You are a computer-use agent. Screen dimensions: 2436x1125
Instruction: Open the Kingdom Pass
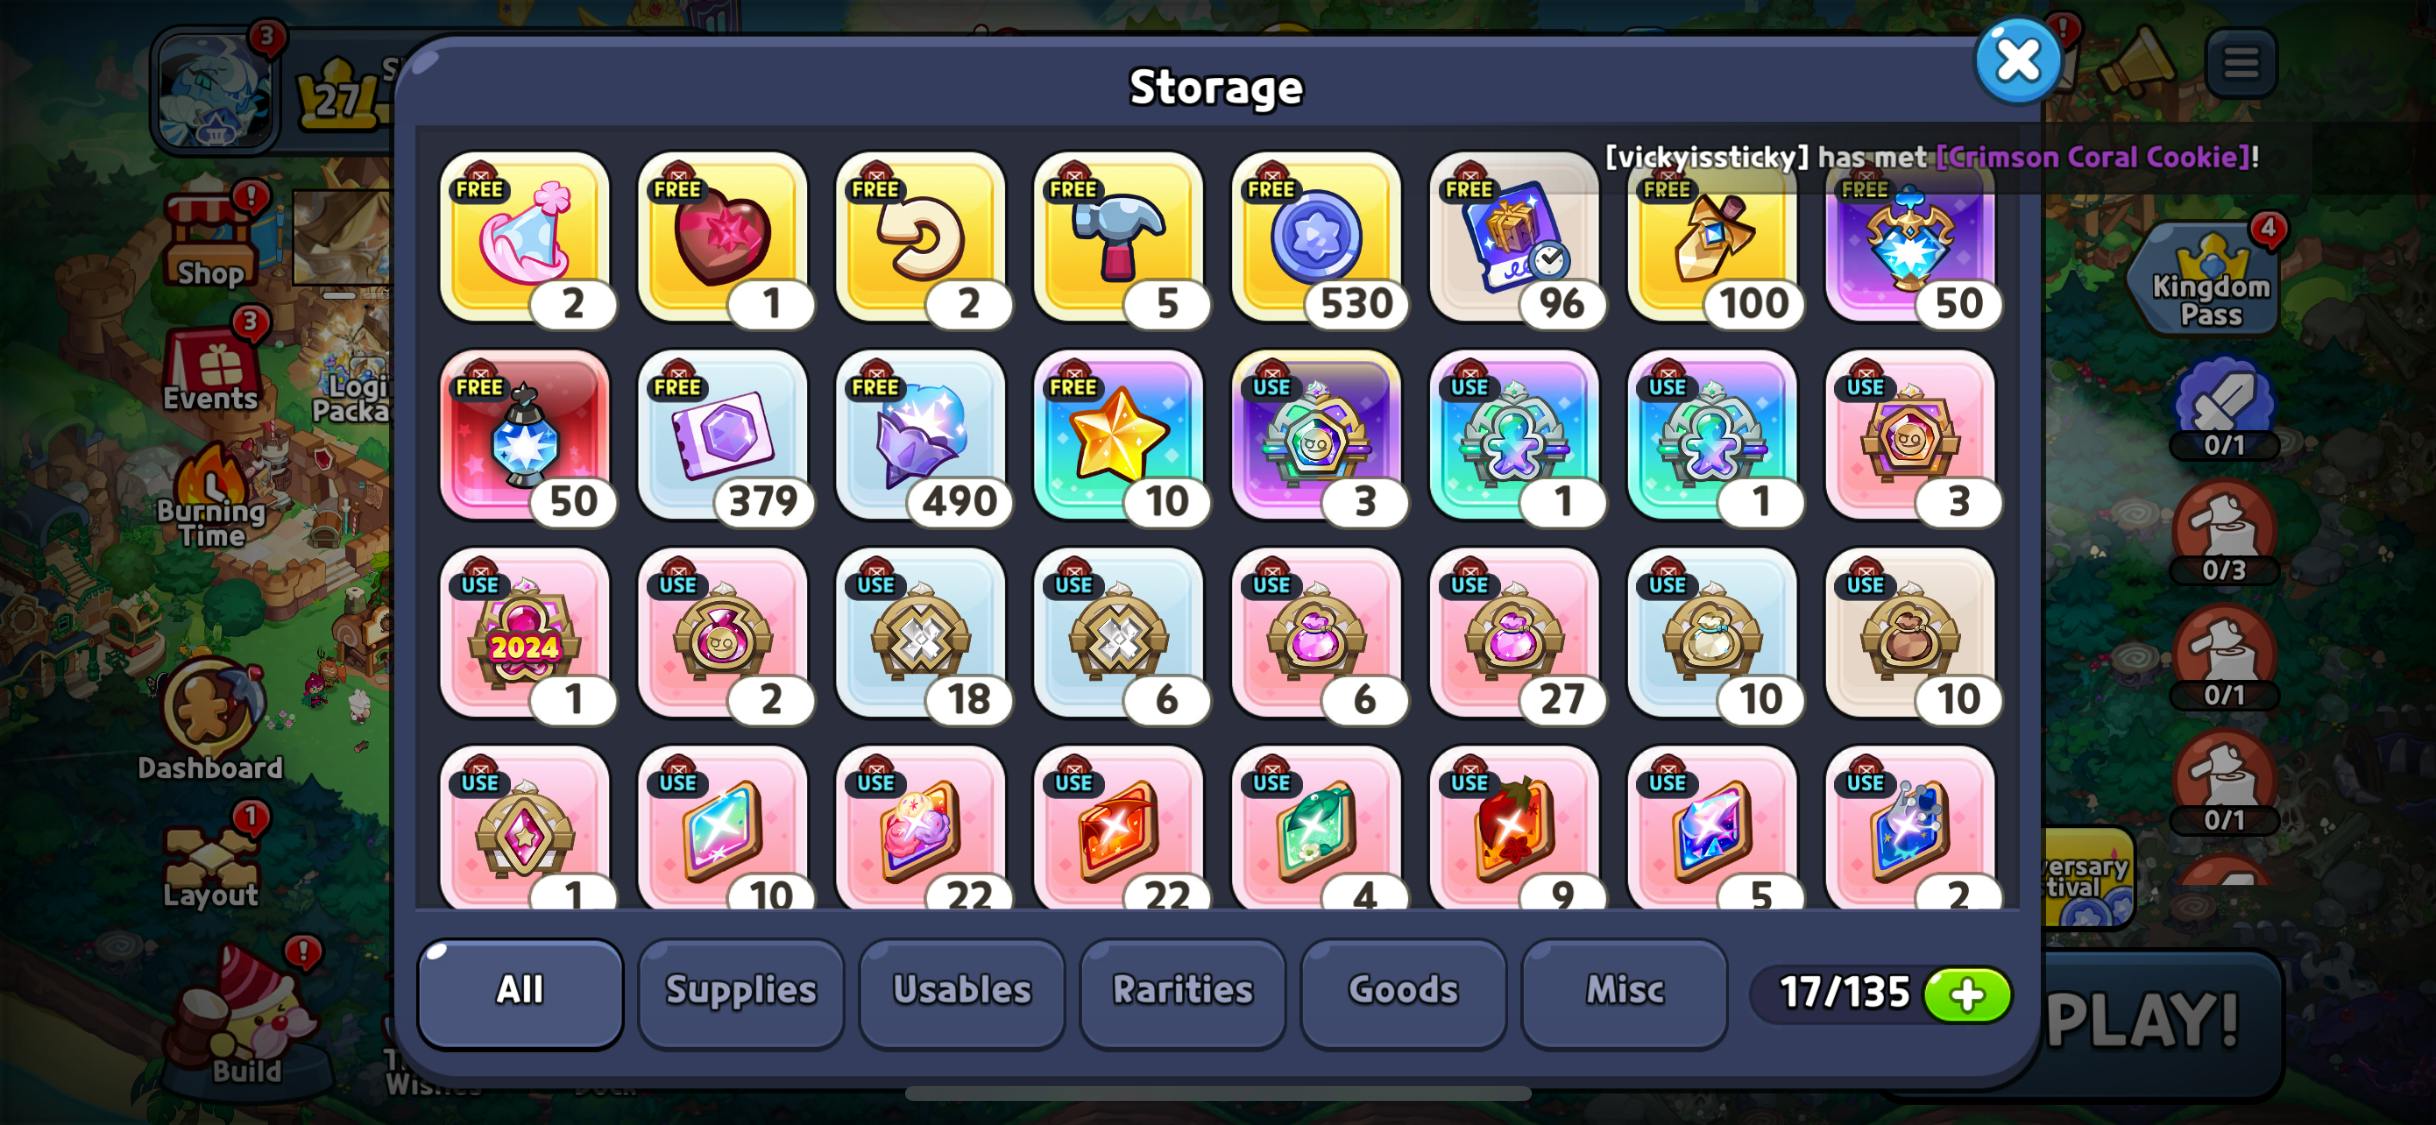[x=2210, y=279]
